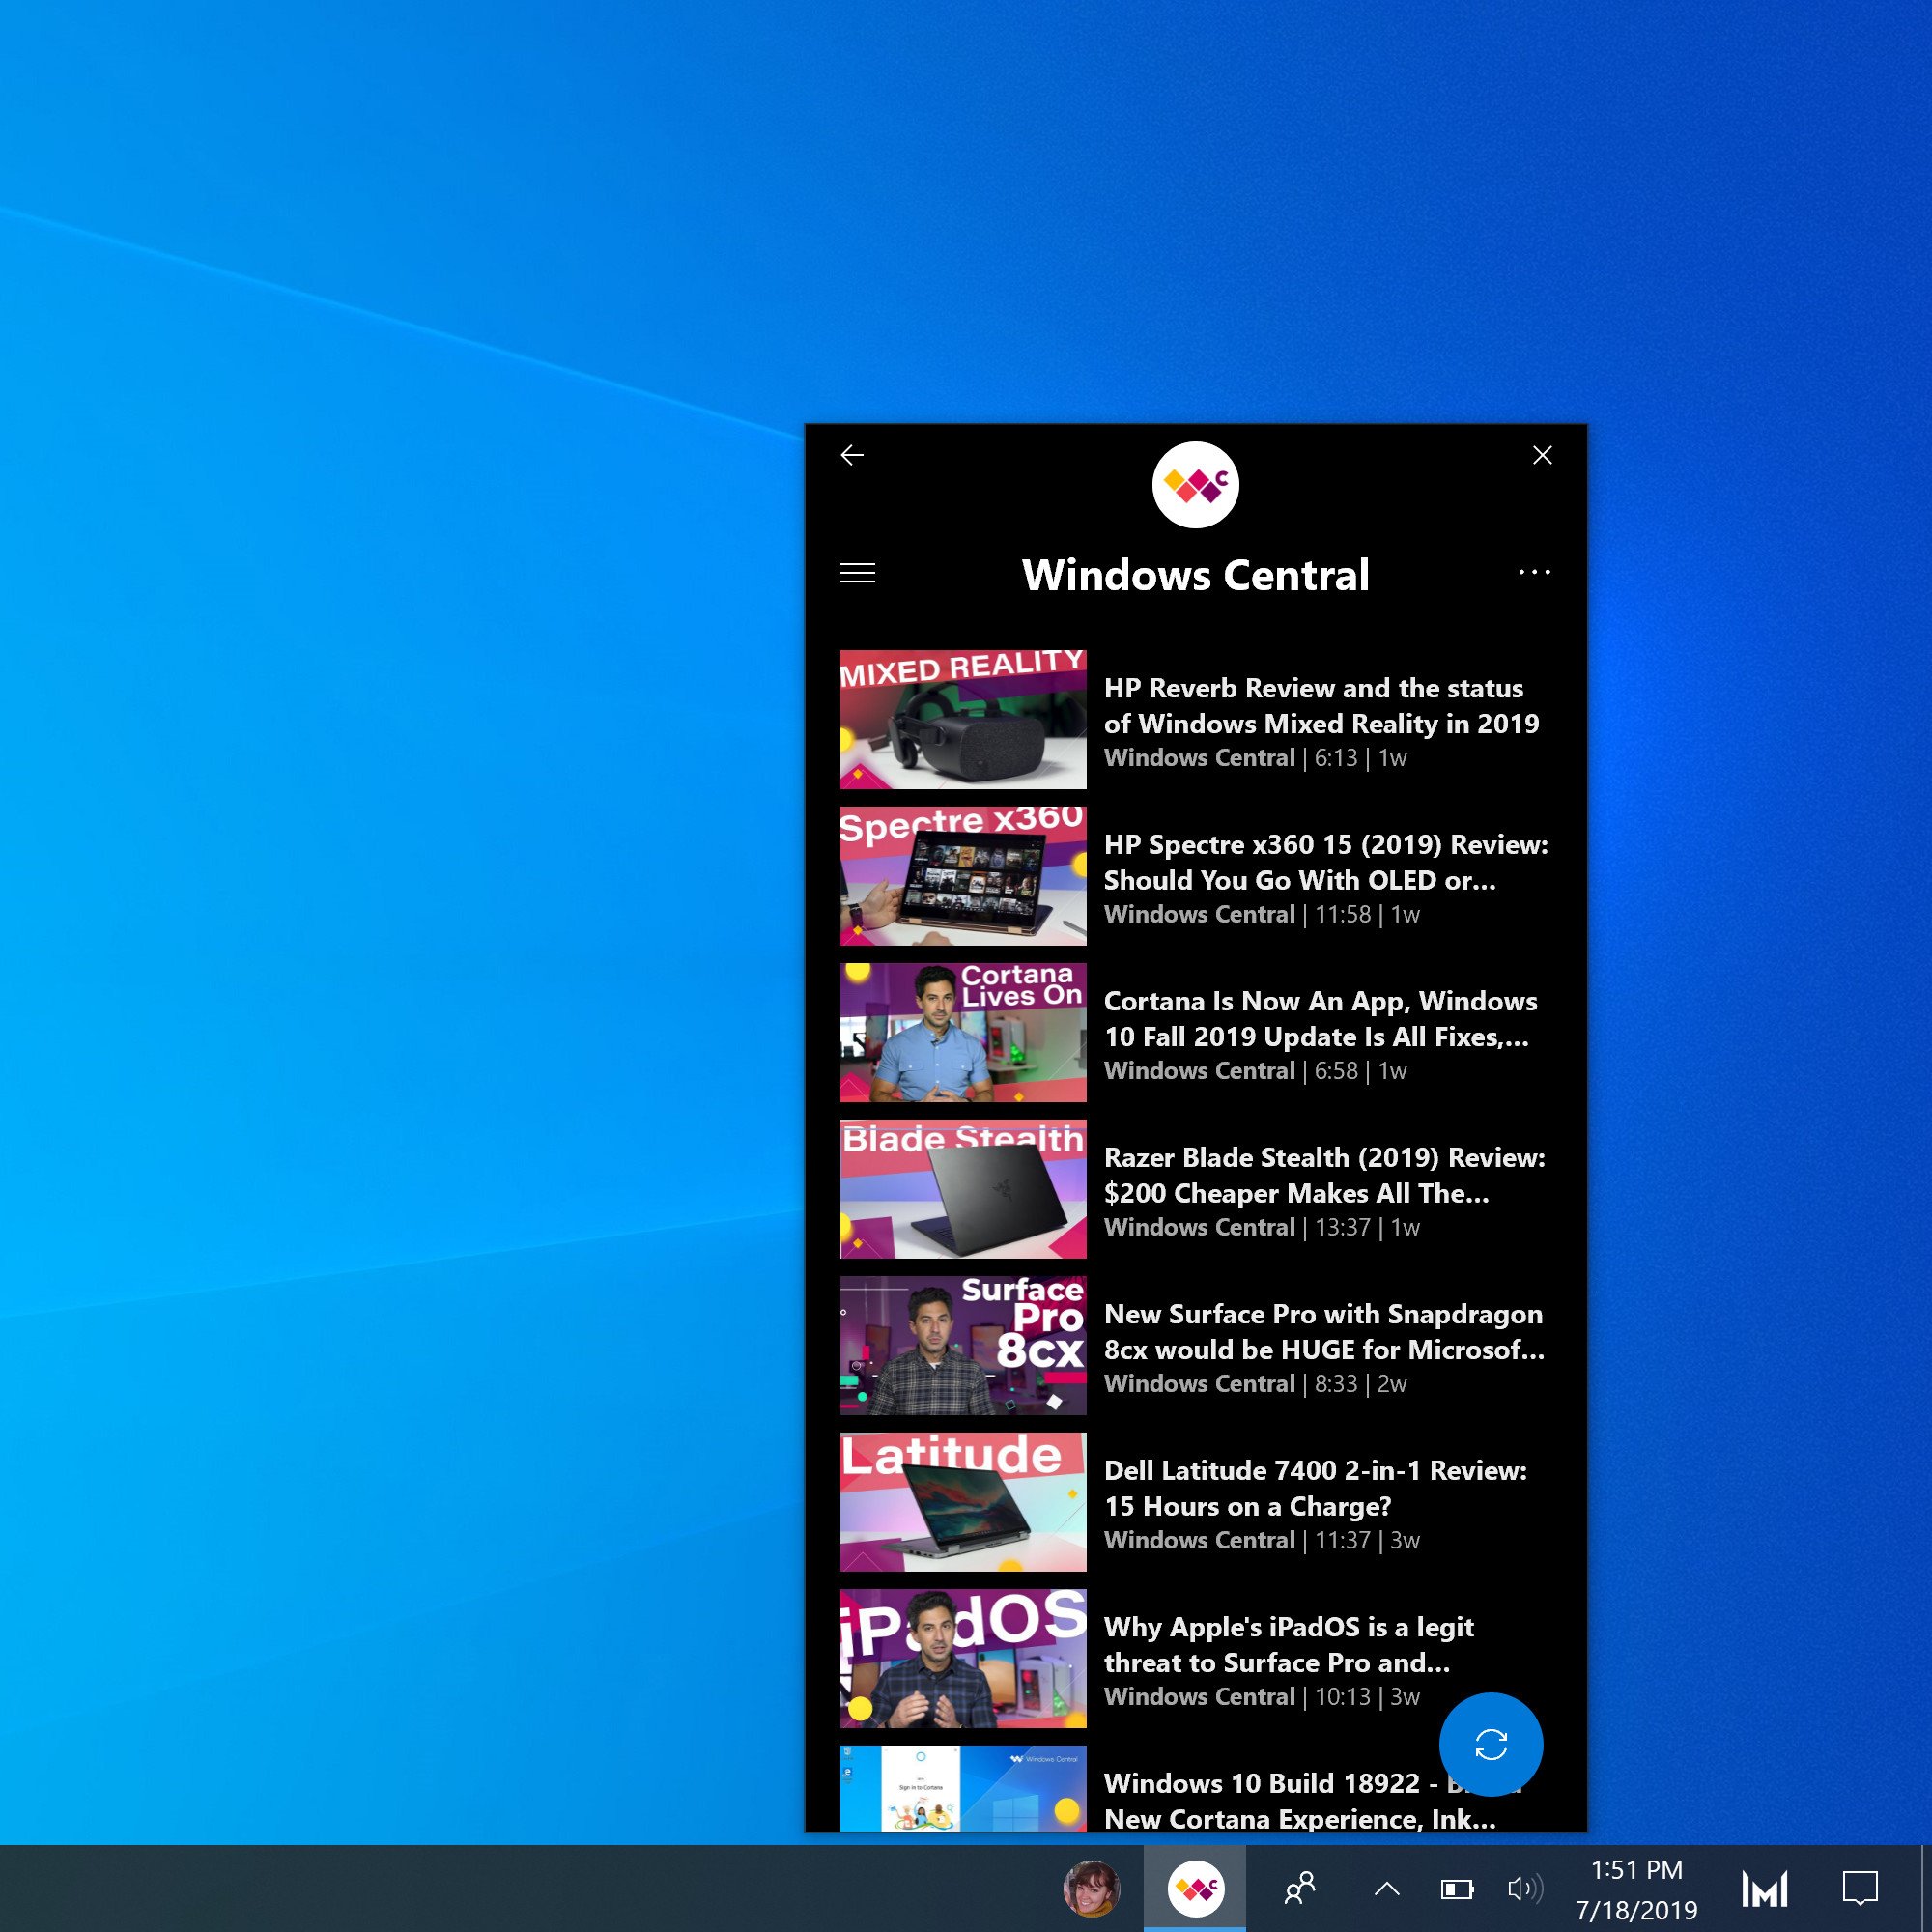Open Dell Latitude 7400 review title
The width and height of the screenshot is (1932, 1932).
1314,1488
